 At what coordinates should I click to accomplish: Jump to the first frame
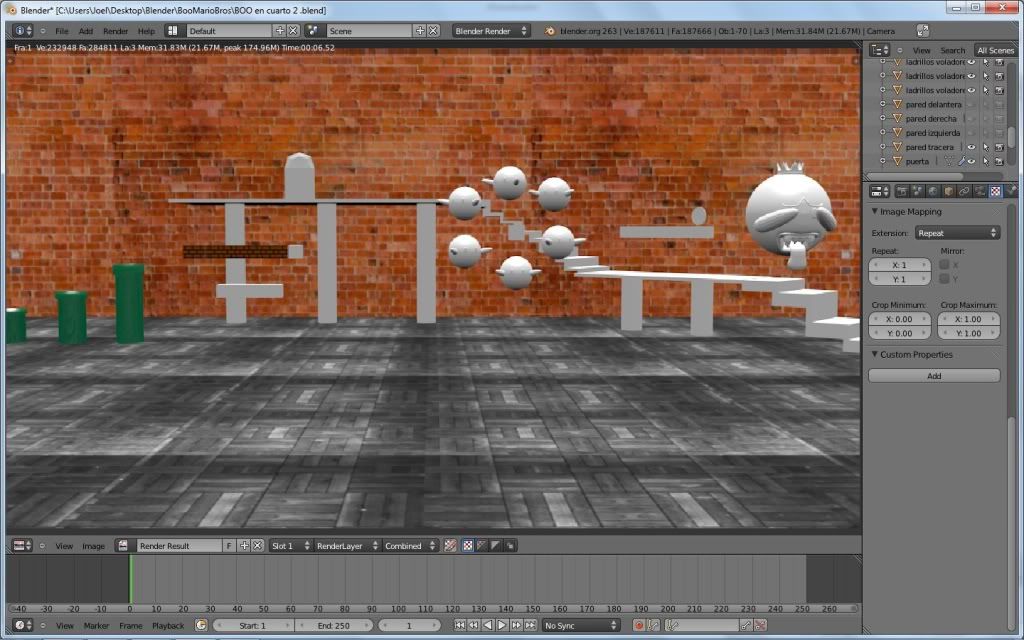460,626
